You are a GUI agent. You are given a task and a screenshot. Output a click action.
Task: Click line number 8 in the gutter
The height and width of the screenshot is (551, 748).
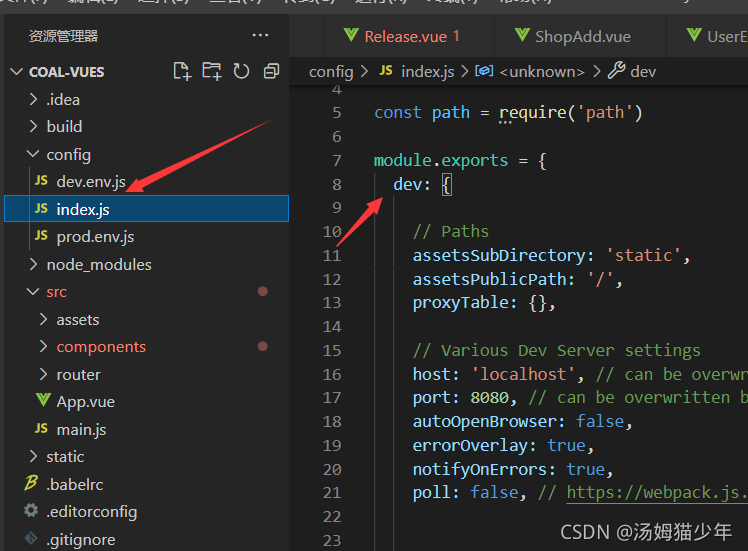coord(337,184)
